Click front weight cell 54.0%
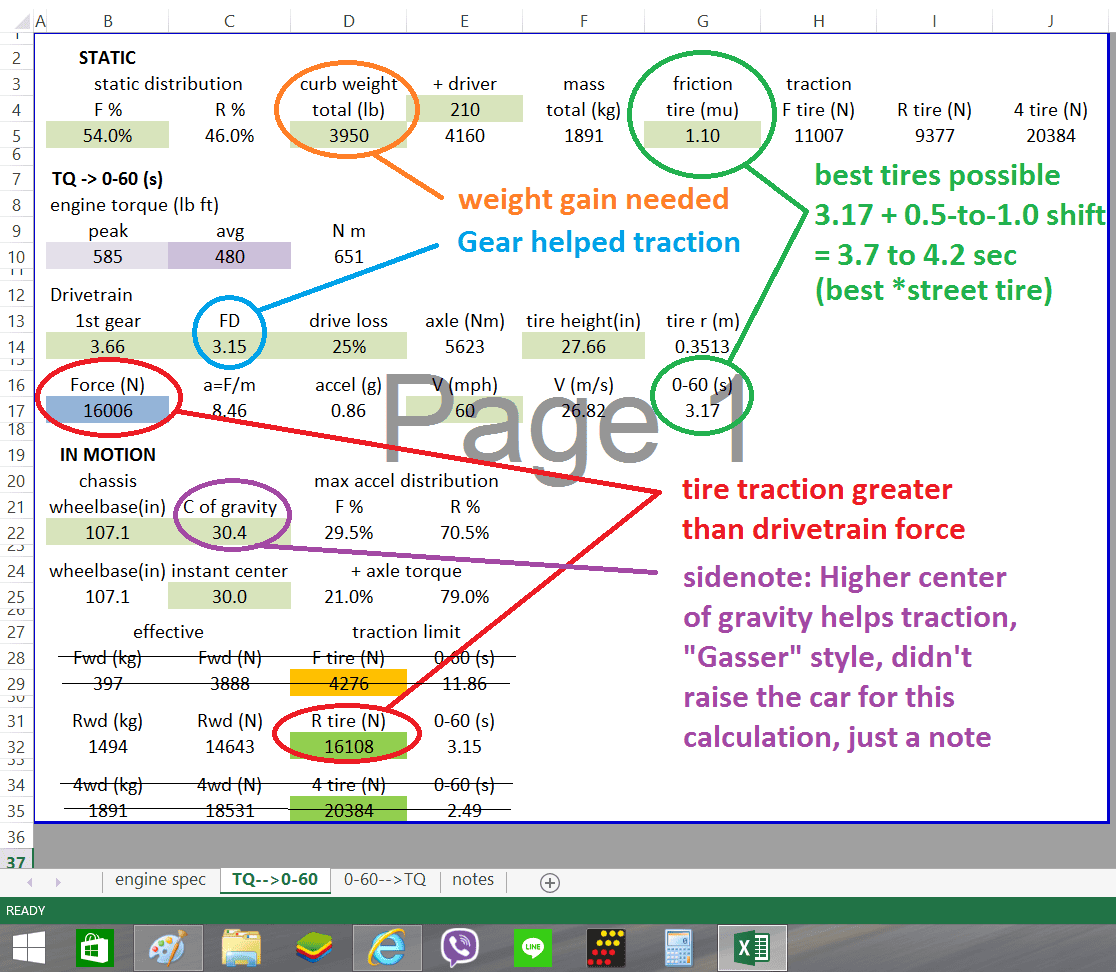 click(x=107, y=135)
